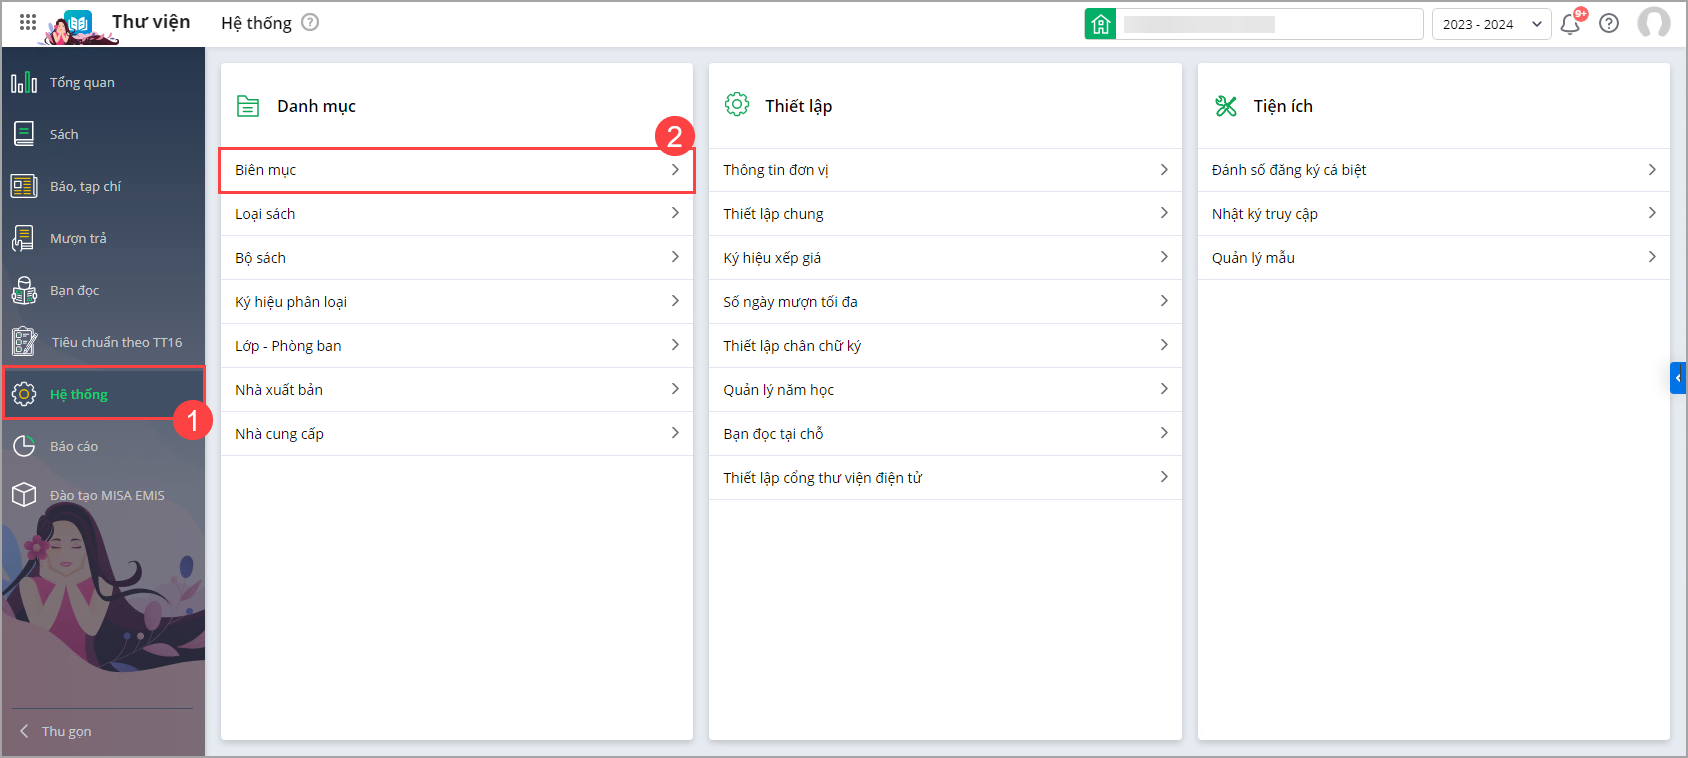The height and width of the screenshot is (758, 1688).
Task: Open the user avatar profile menu
Action: click(1653, 23)
